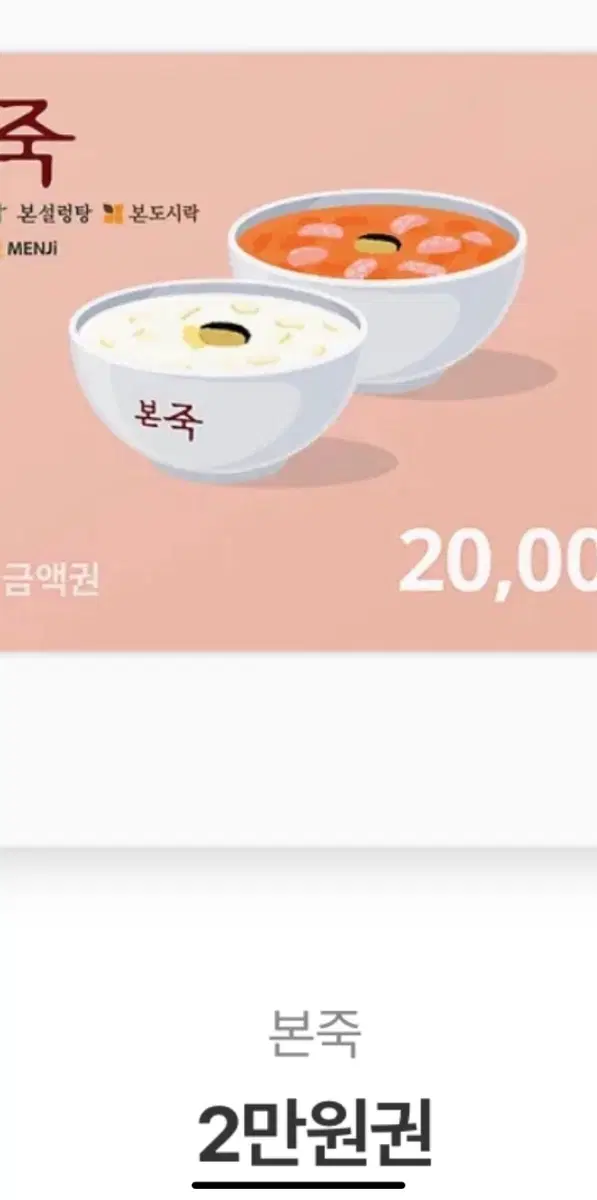The image size is (597, 1200).
Task: Click the 2만원권 title text
Action: (x=313, y=1133)
